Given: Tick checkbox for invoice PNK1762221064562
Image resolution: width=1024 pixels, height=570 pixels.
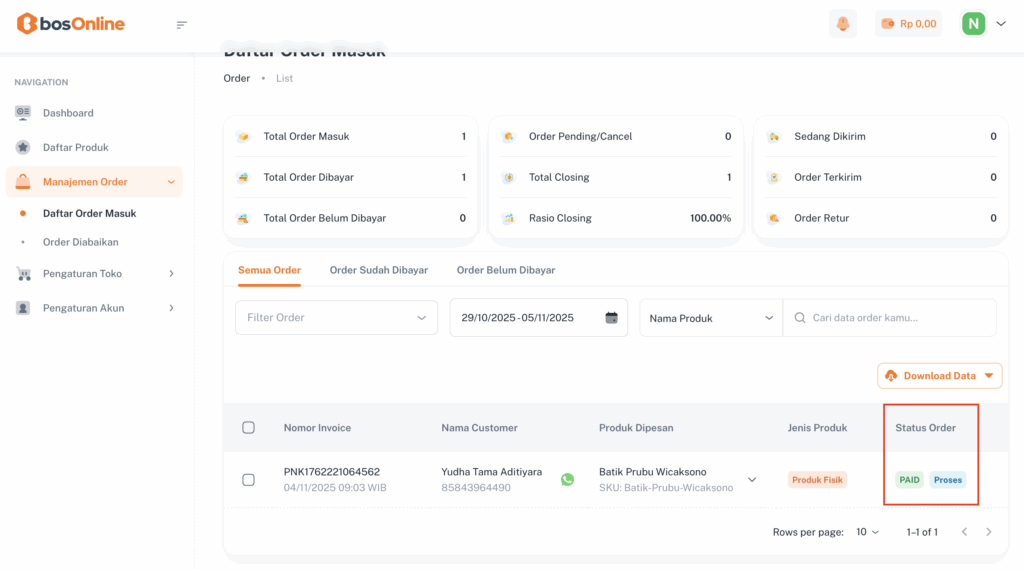Looking at the screenshot, I should pyautogui.click(x=249, y=480).
